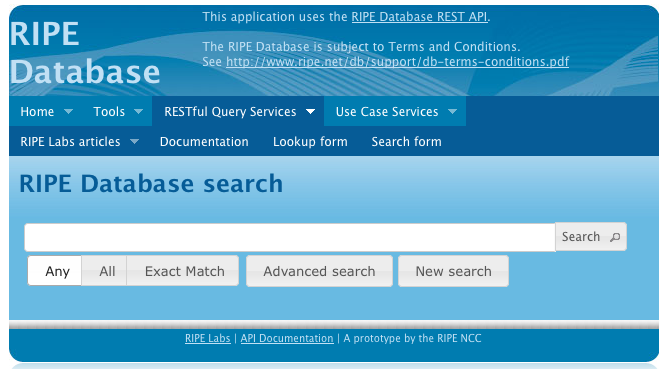Open the RIPE Database REST API link
Screen dimensions: 667x369
click(419, 17)
